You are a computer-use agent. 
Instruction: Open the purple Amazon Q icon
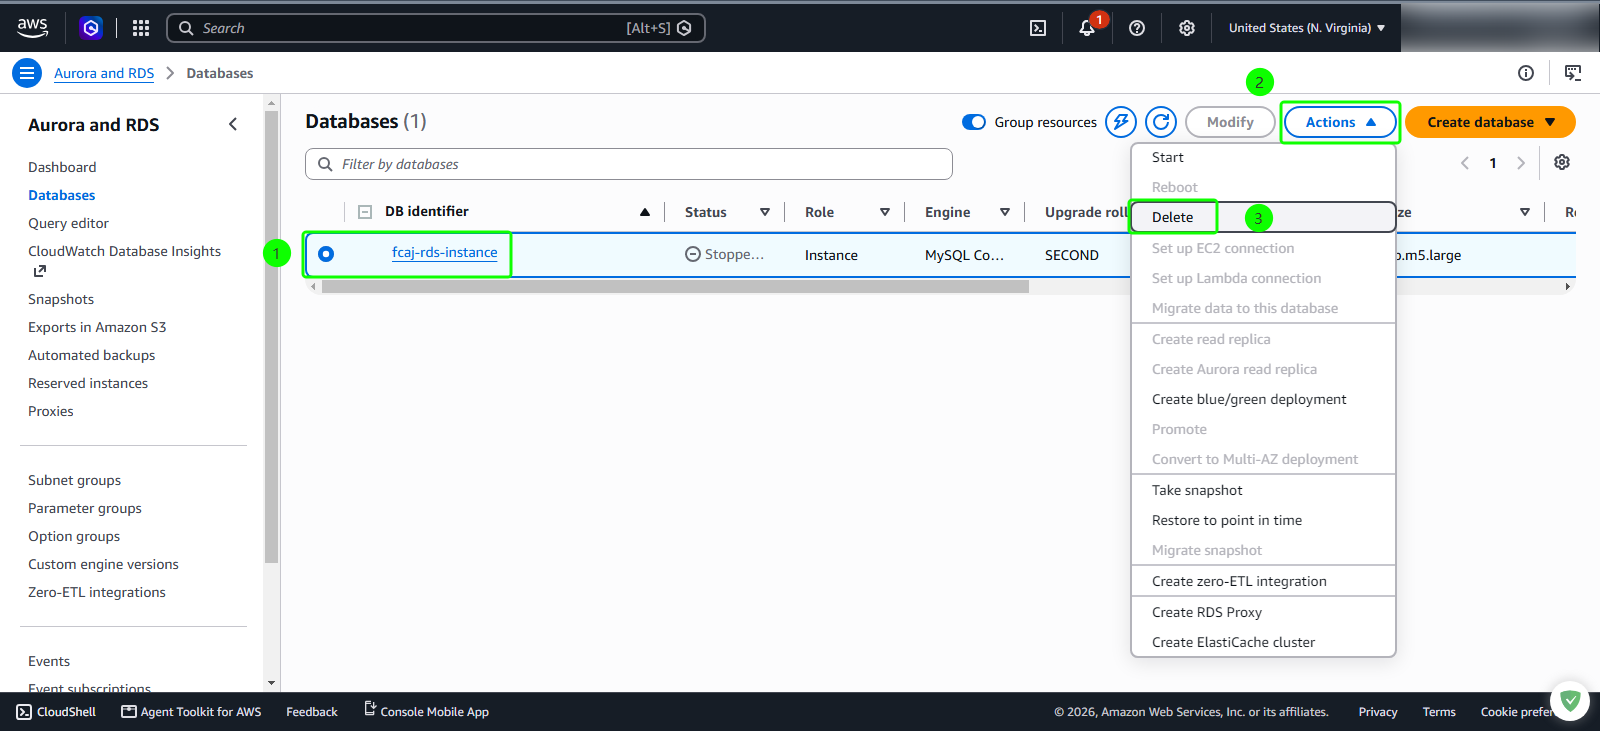click(x=91, y=28)
